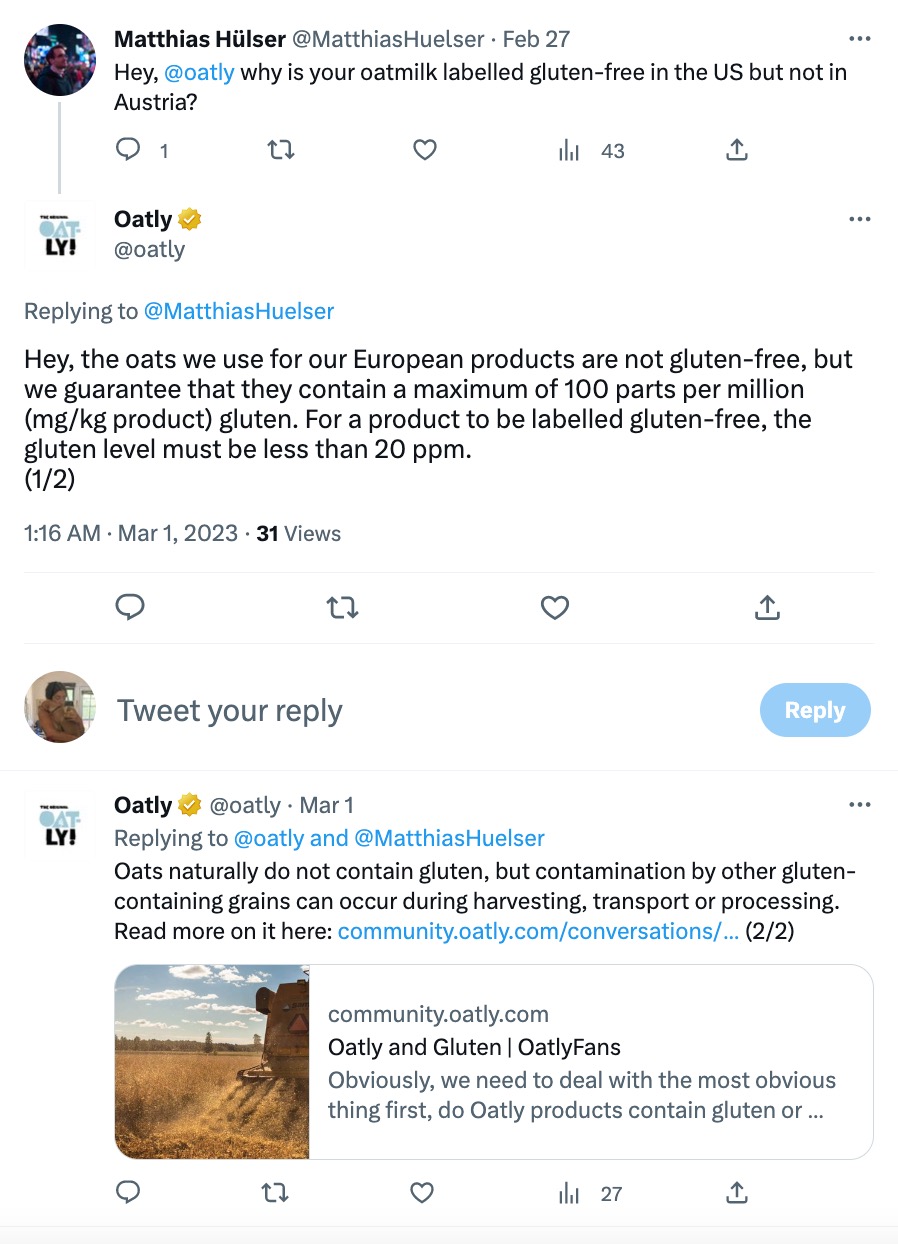Type in the Tweet your reply field

[x=400, y=710]
